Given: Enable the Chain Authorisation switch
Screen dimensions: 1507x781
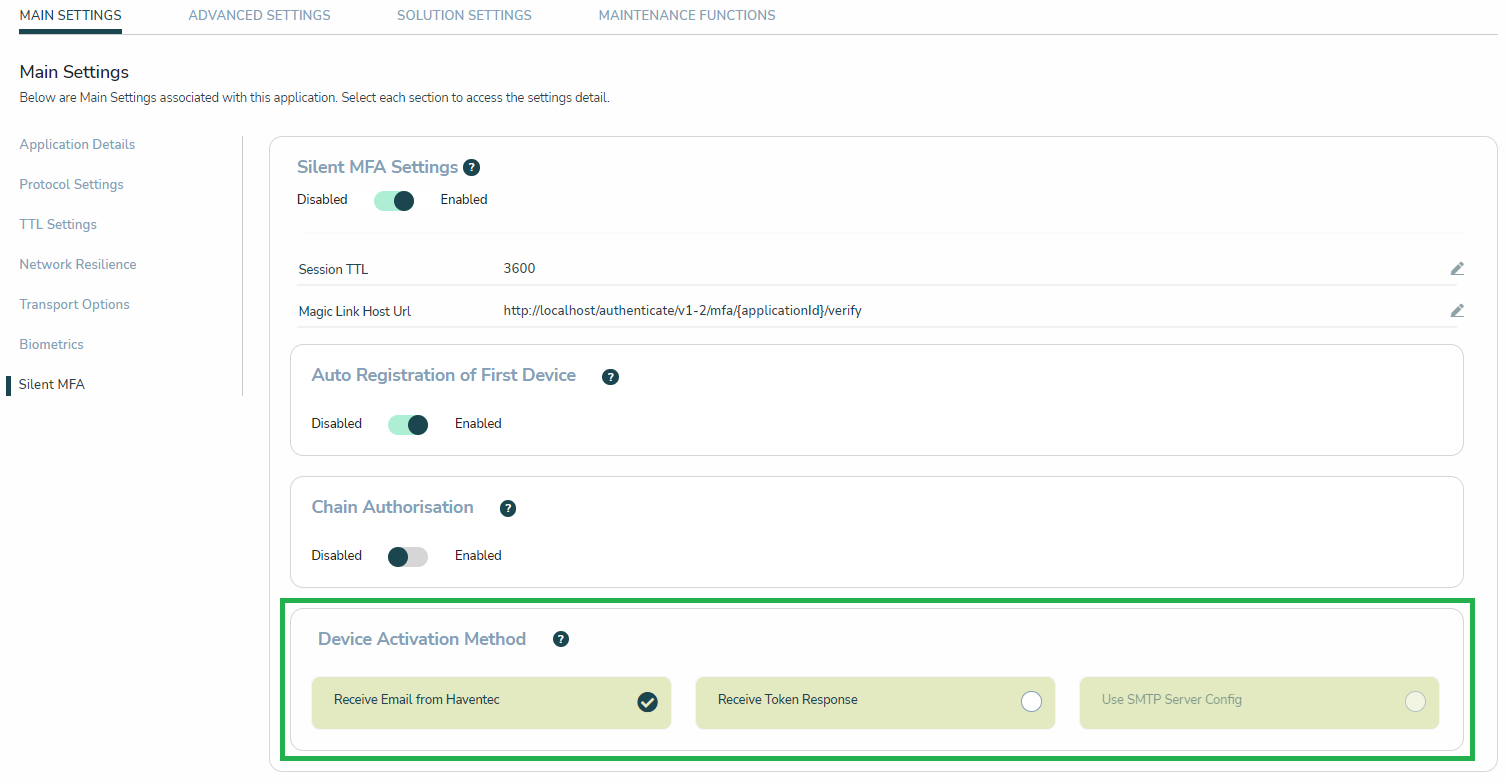Looking at the screenshot, I should [x=408, y=556].
